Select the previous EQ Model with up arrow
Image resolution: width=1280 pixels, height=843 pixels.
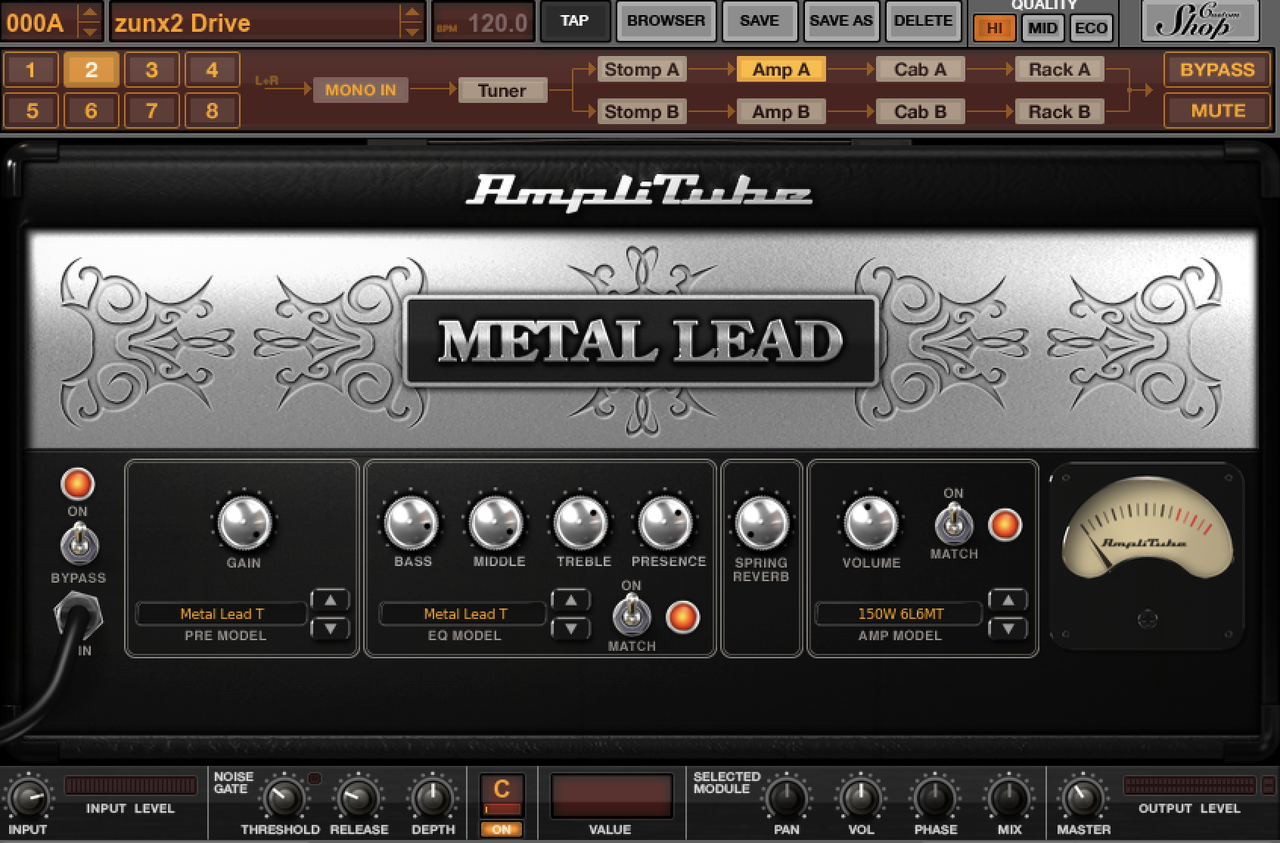[x=571, y=600]
